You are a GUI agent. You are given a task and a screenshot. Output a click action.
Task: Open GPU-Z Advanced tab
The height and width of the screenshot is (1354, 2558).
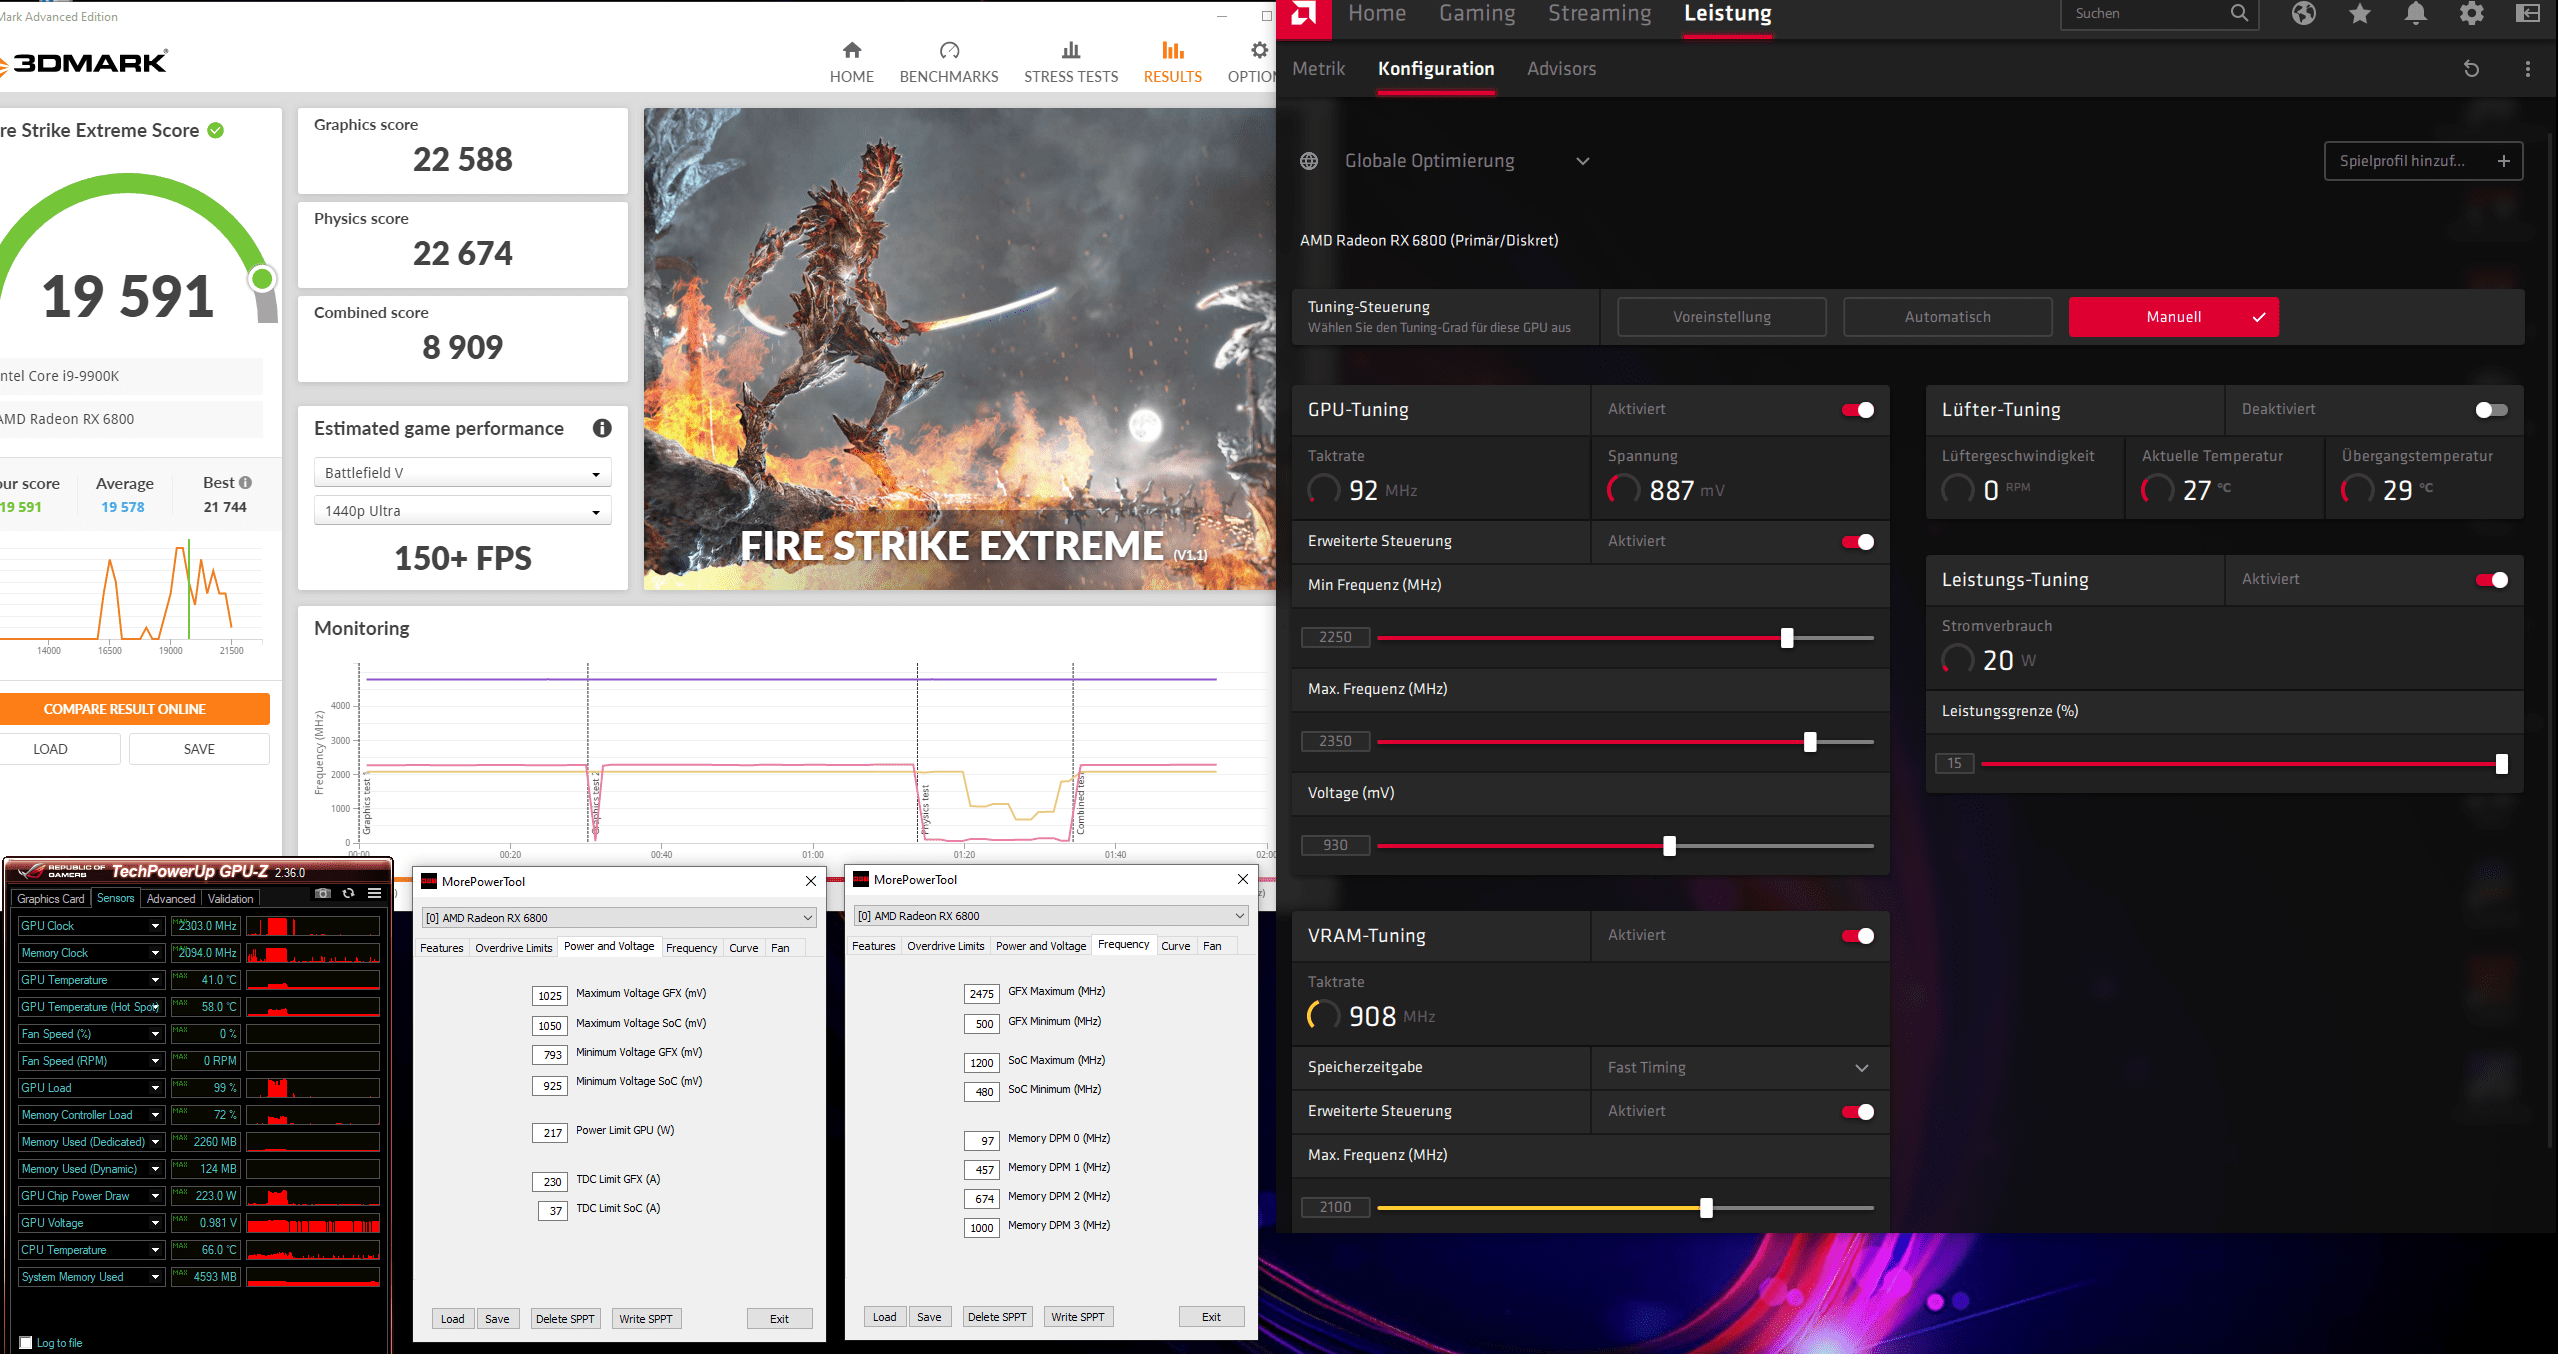tap(171, 899)
